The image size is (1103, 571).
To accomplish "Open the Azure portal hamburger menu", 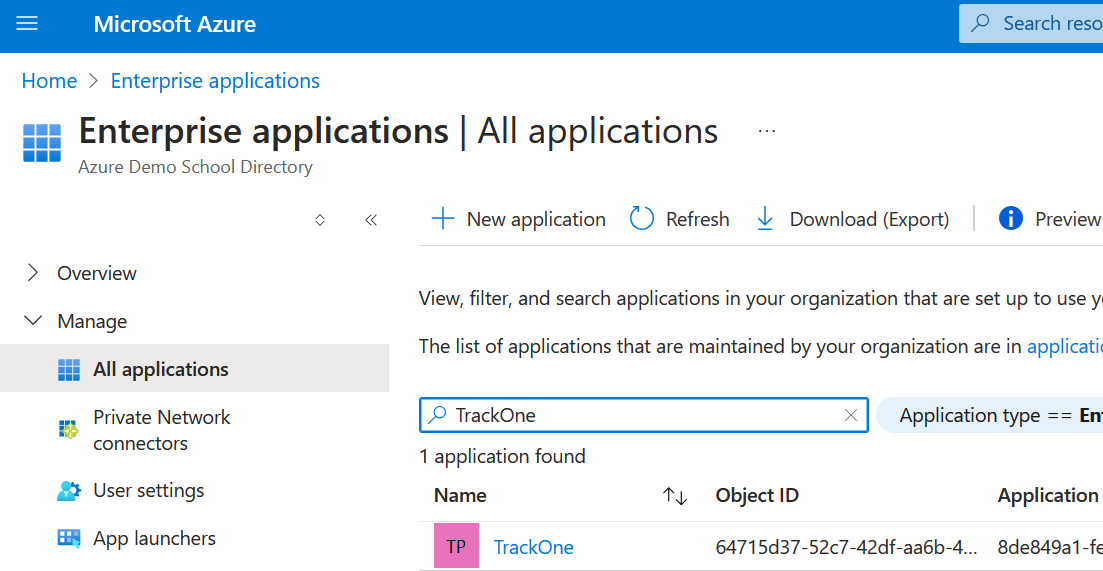I will (x=27, y=24).
